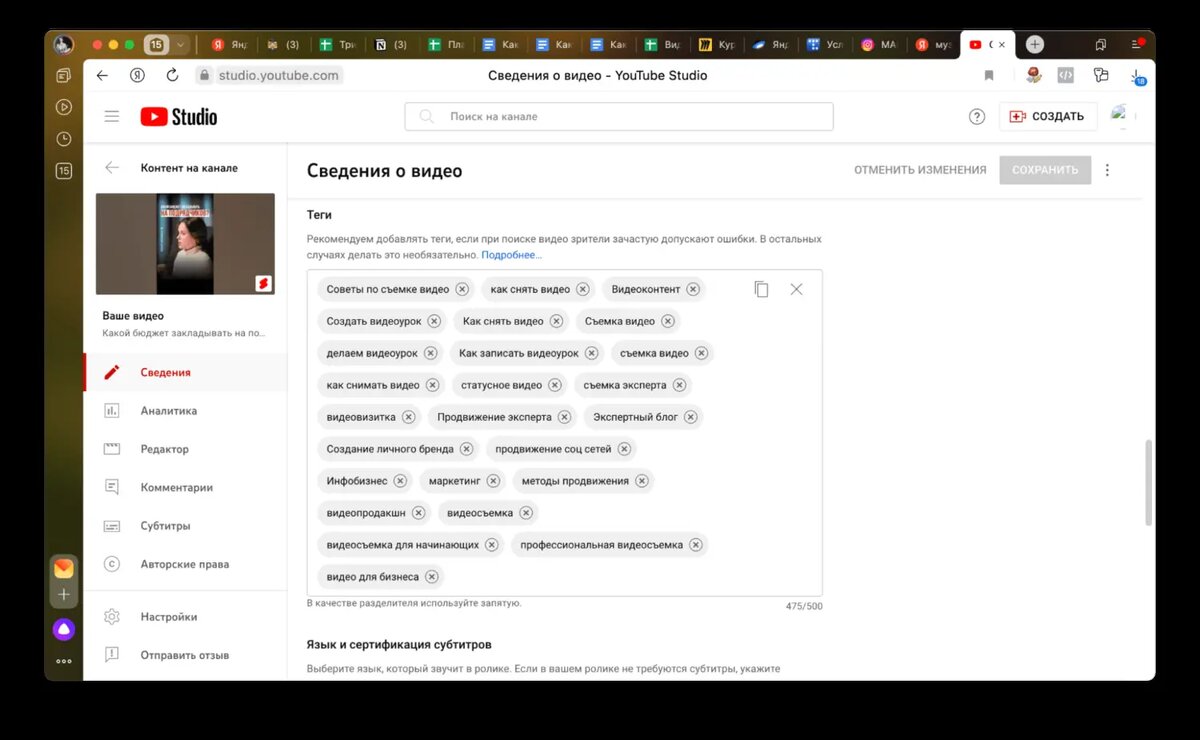Click the СОЗДАТЬ button
Image resolution: width=1200 pixels, height=740 pixels.
(x=1048, y=116)
